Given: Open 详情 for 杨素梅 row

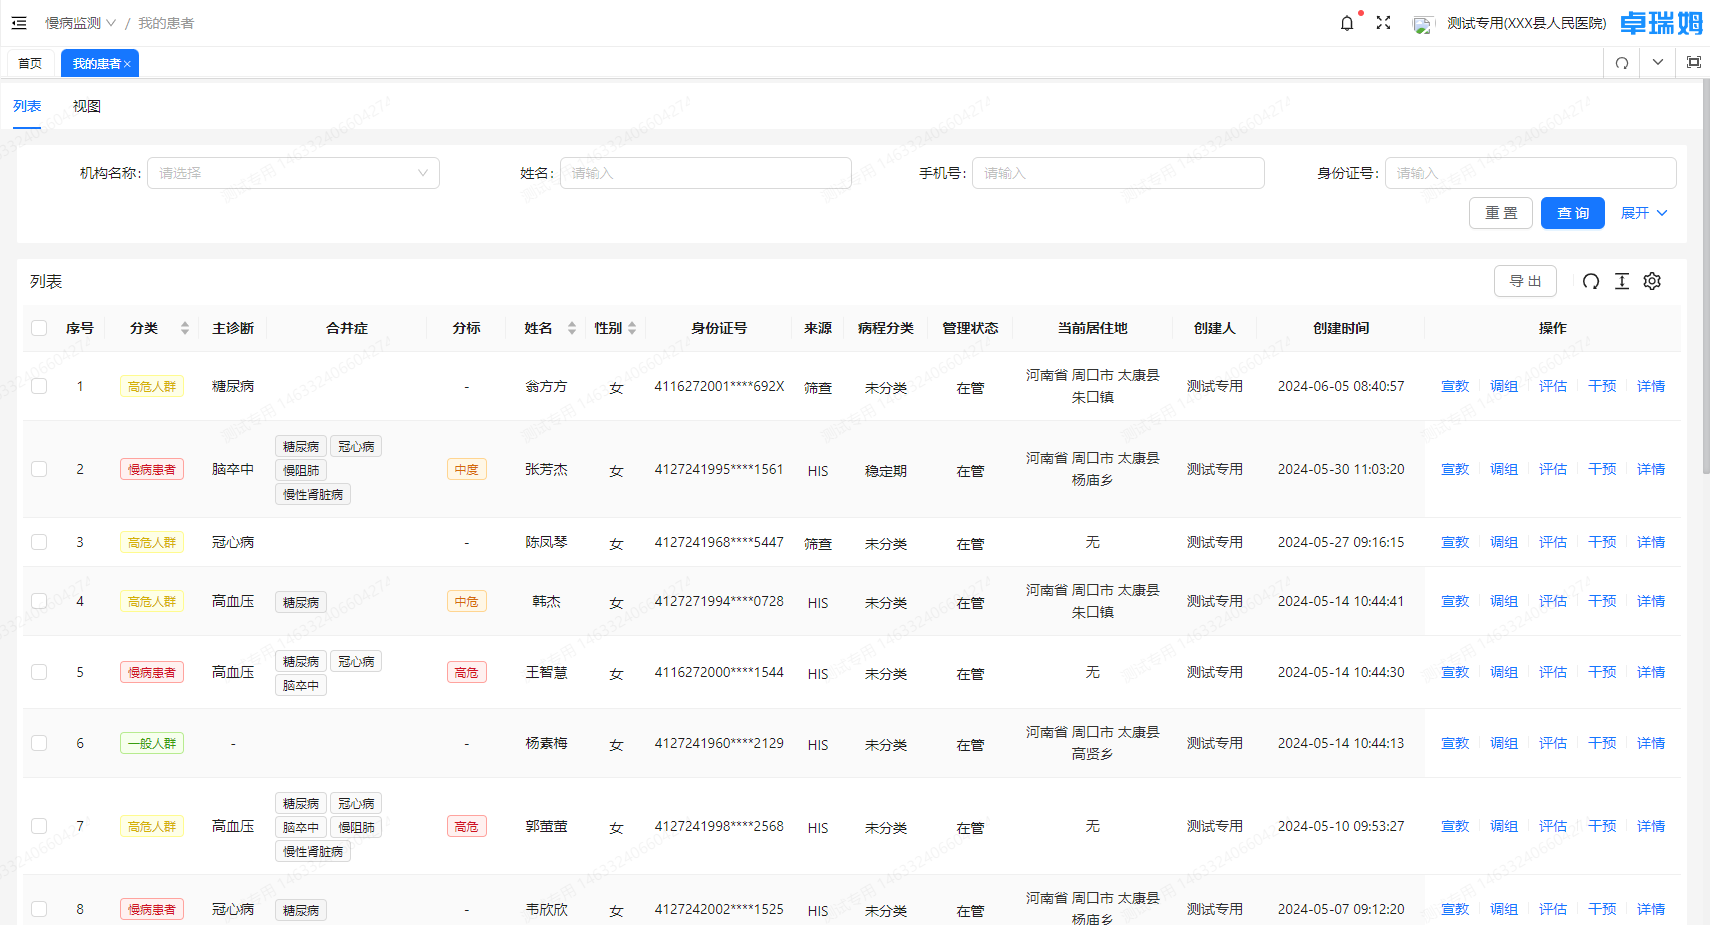Looking at the screenshot, I should pos(1651,743).
